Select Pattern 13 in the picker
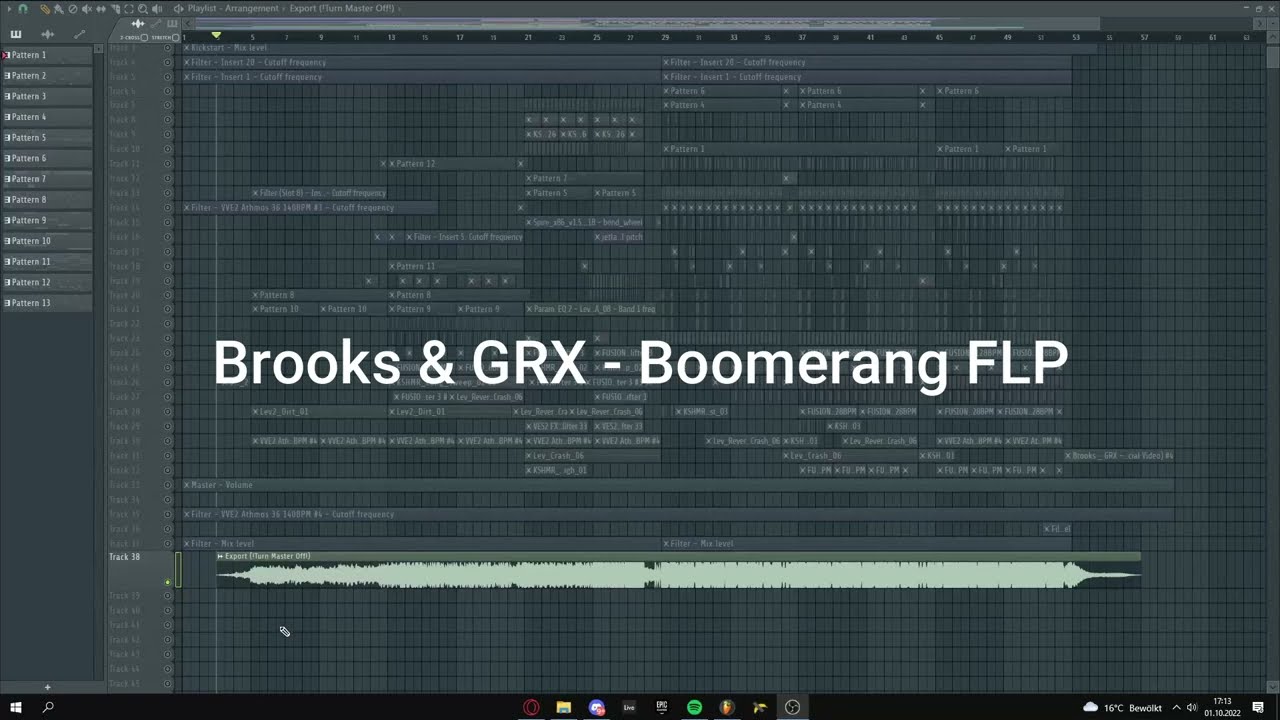 48,303
